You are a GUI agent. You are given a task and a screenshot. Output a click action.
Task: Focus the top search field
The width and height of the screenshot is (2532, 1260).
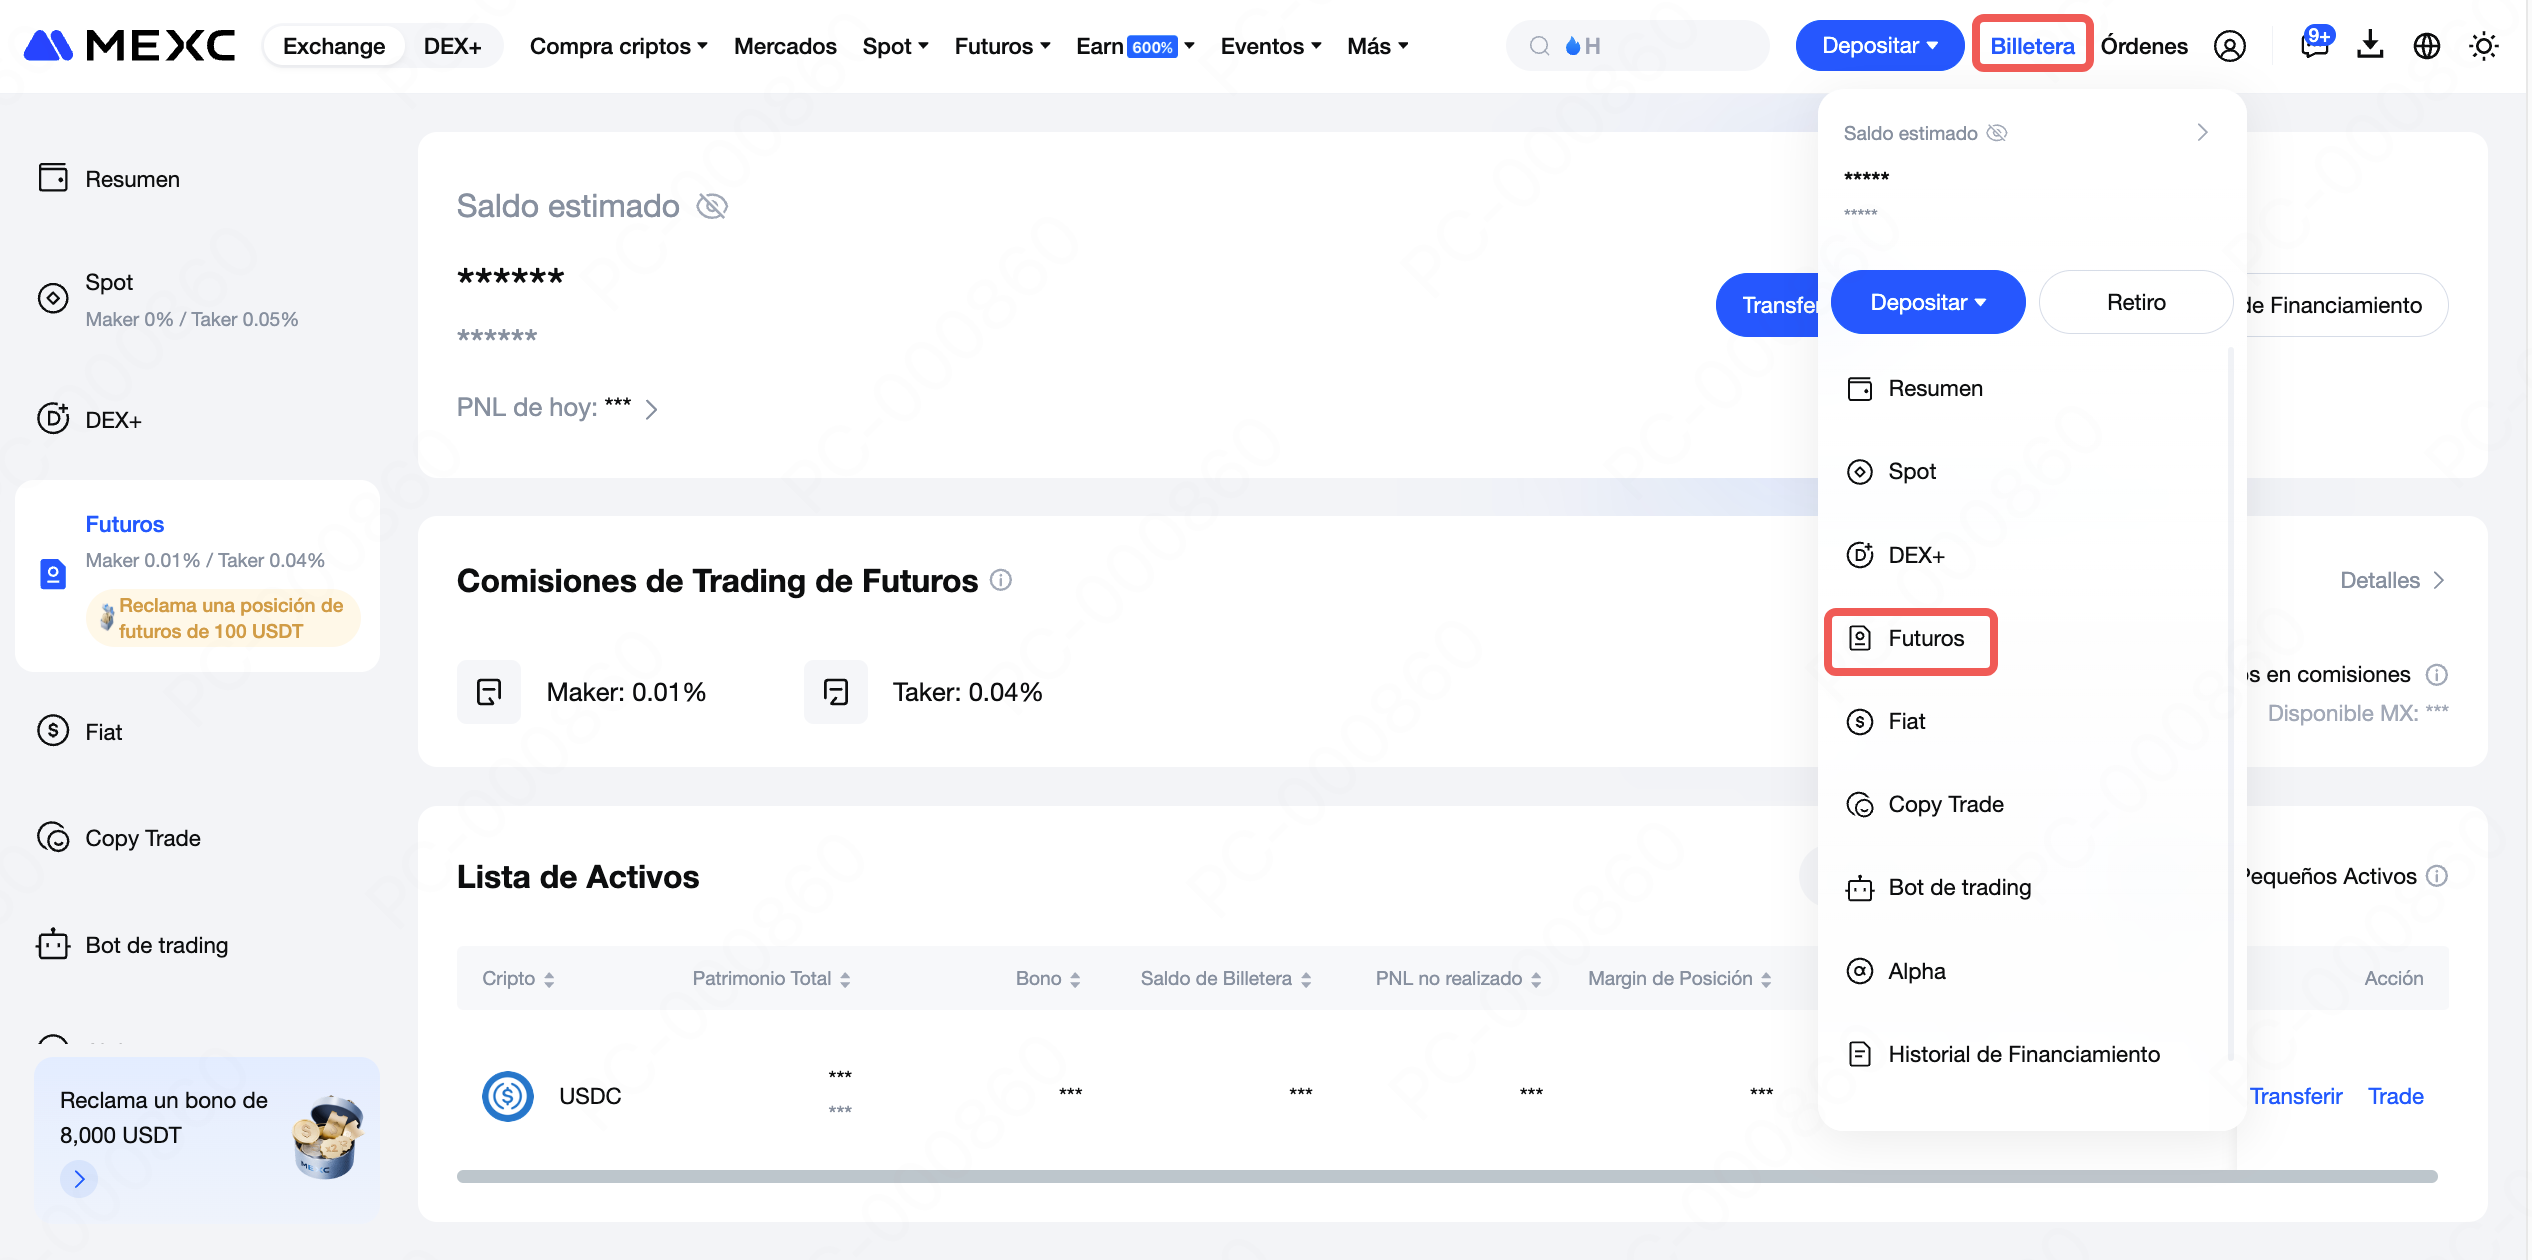[1638, 46]
